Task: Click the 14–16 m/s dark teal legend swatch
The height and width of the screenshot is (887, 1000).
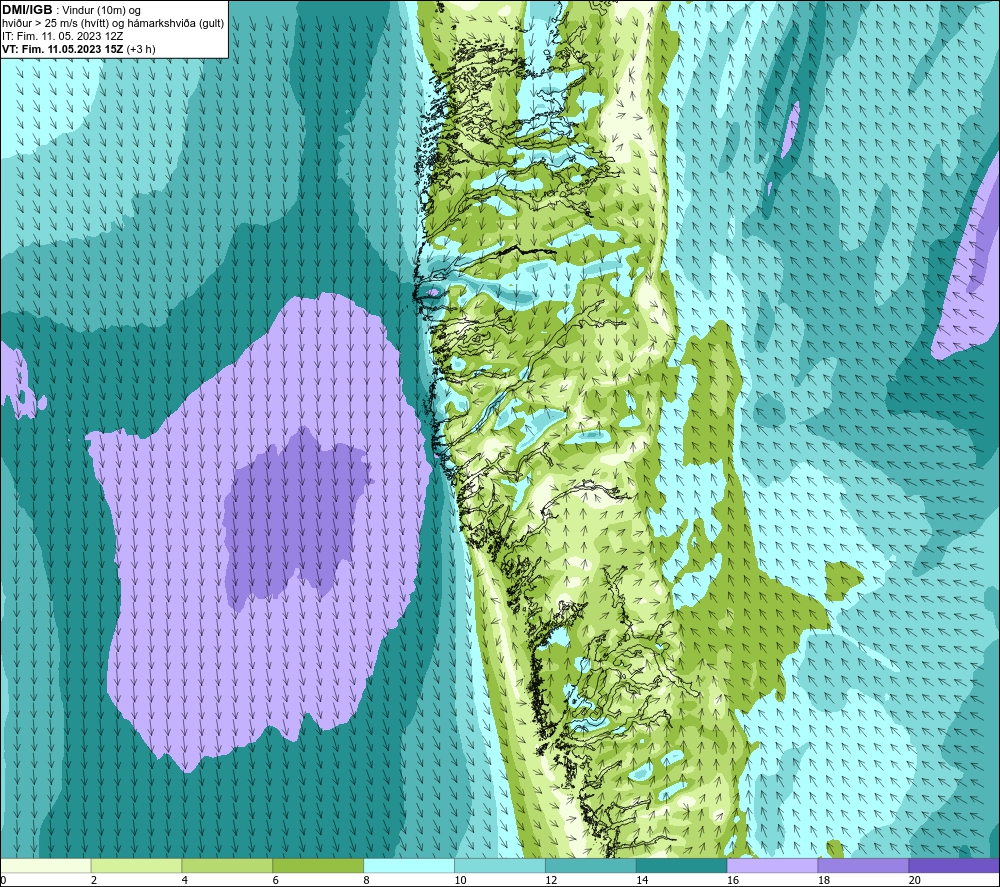Action: [x=682, y=865]
